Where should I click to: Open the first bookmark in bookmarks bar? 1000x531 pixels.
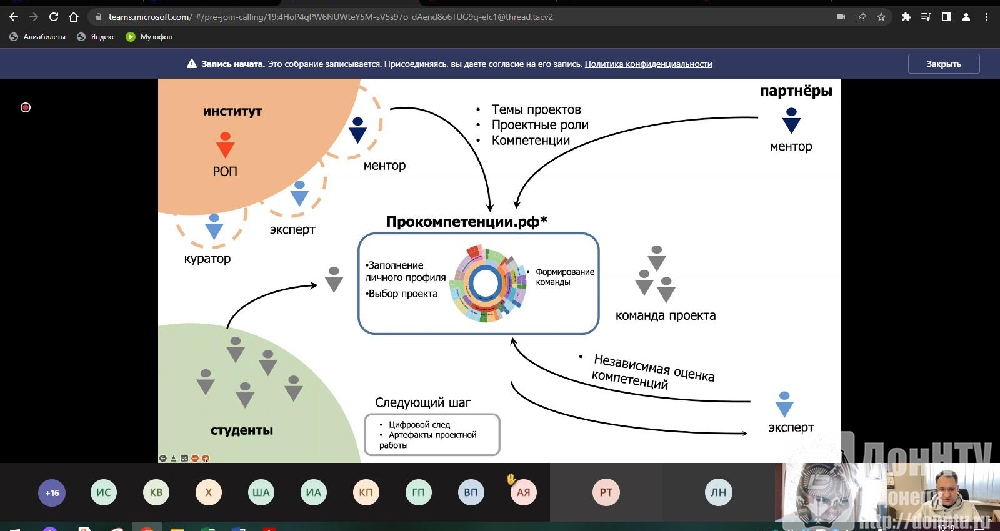(x=38, y=37)
